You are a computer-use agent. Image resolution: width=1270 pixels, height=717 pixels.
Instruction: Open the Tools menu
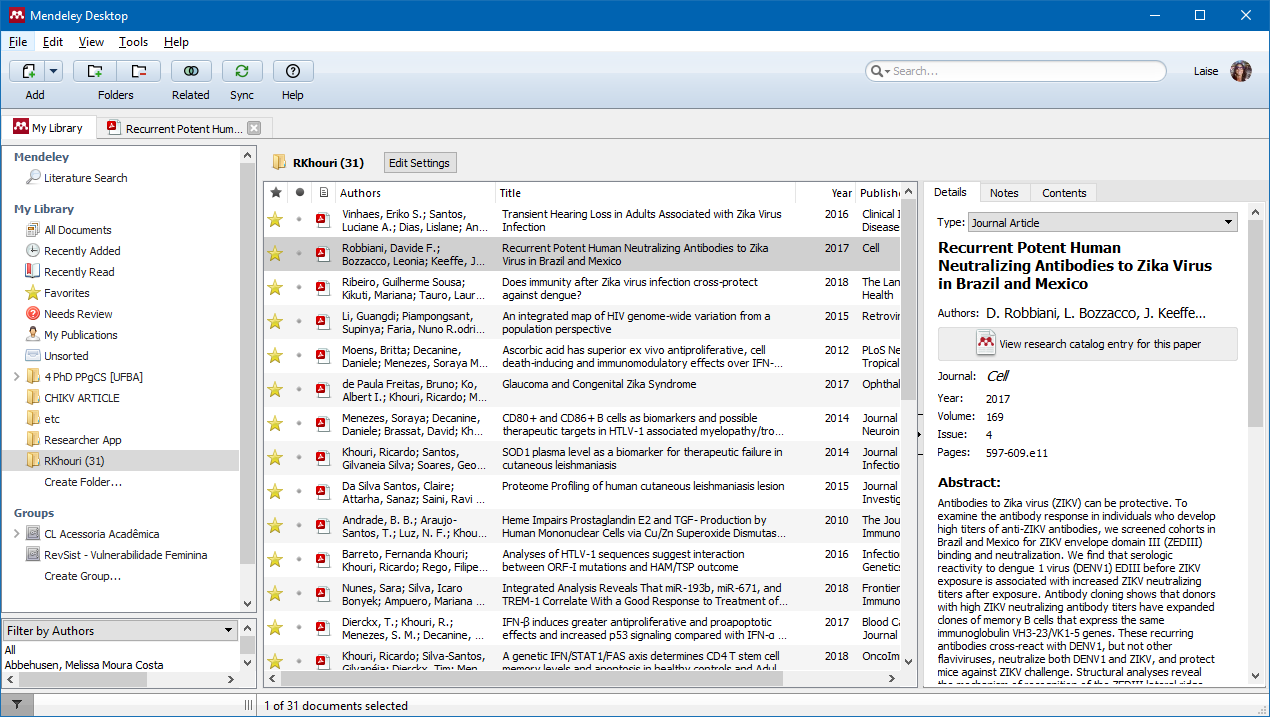(133, 42)
